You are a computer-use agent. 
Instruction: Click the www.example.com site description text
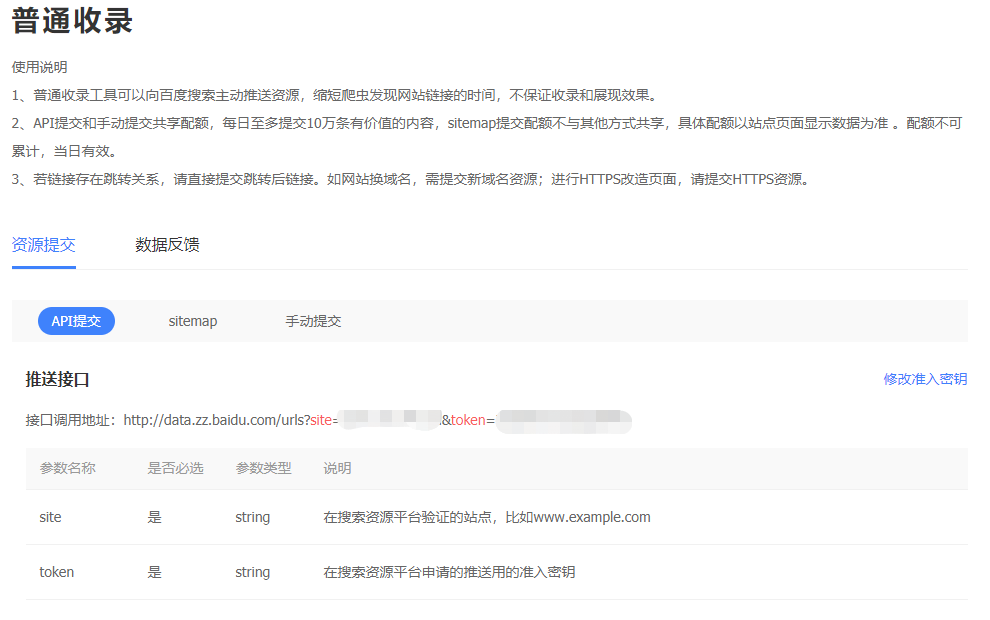[x=486, y=517]
